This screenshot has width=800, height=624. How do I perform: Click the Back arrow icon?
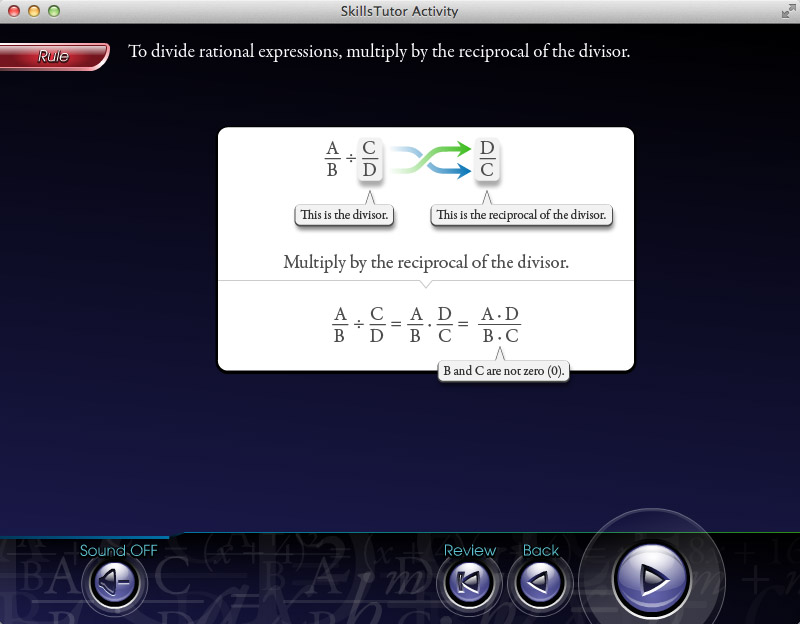[x=540, y=580]
